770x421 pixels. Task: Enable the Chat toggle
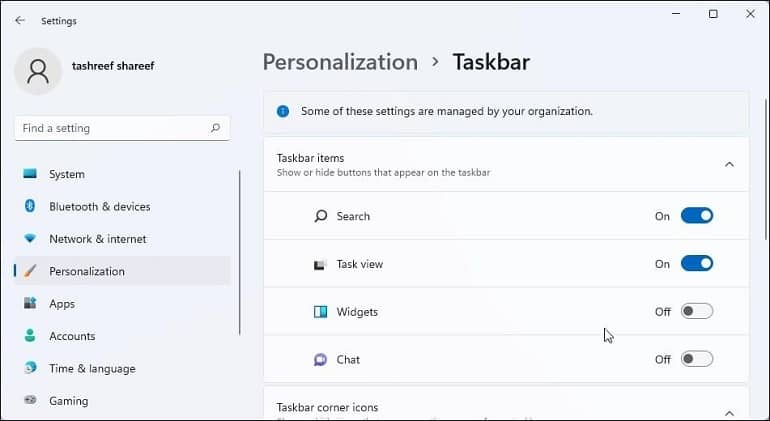[x=696, y=359]
